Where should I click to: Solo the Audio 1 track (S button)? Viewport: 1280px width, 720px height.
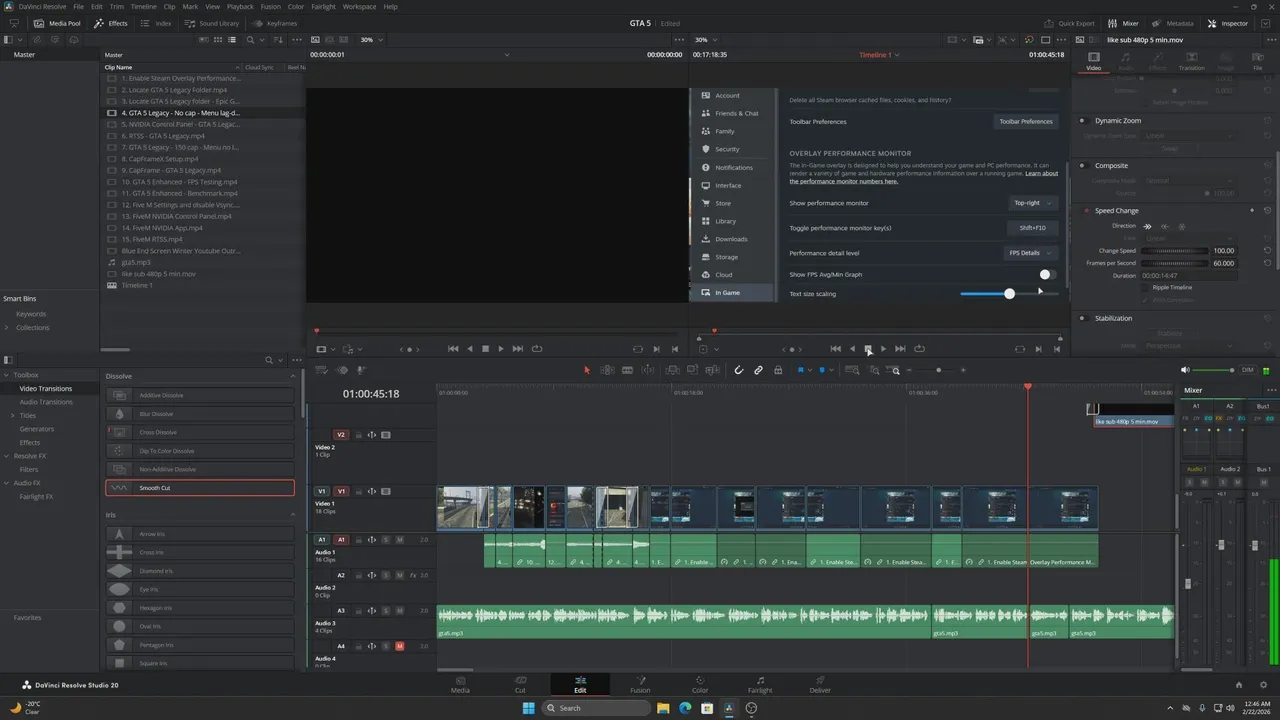(x=385, y=540)
